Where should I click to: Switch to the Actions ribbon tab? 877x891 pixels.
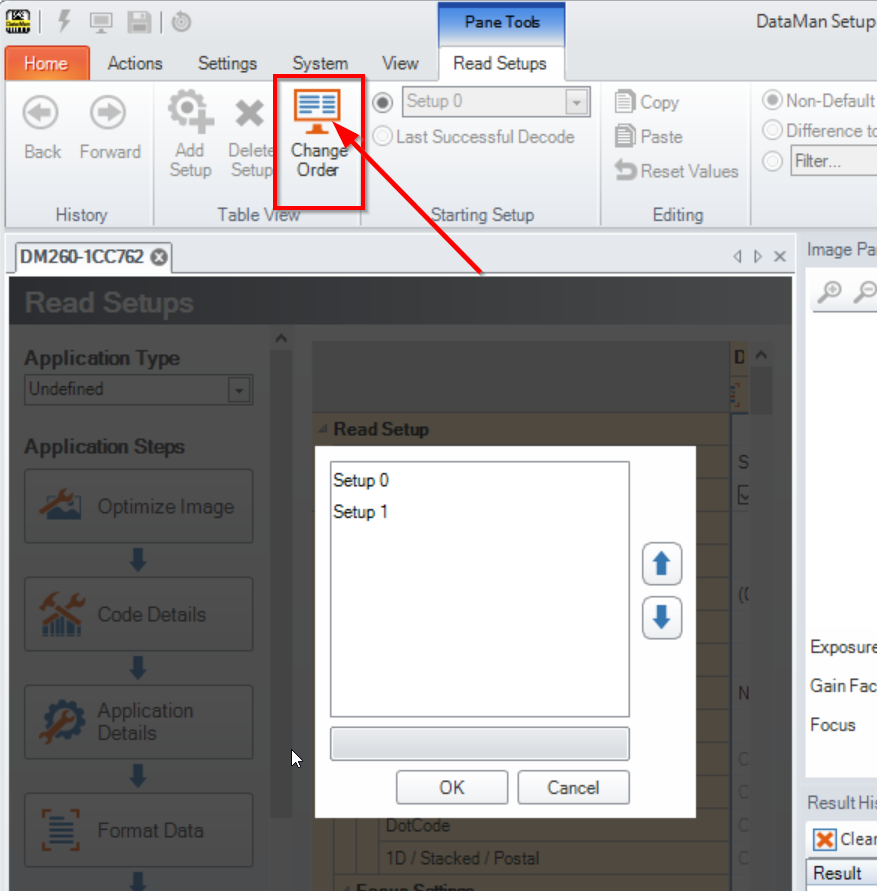click(x=135, y=62)
